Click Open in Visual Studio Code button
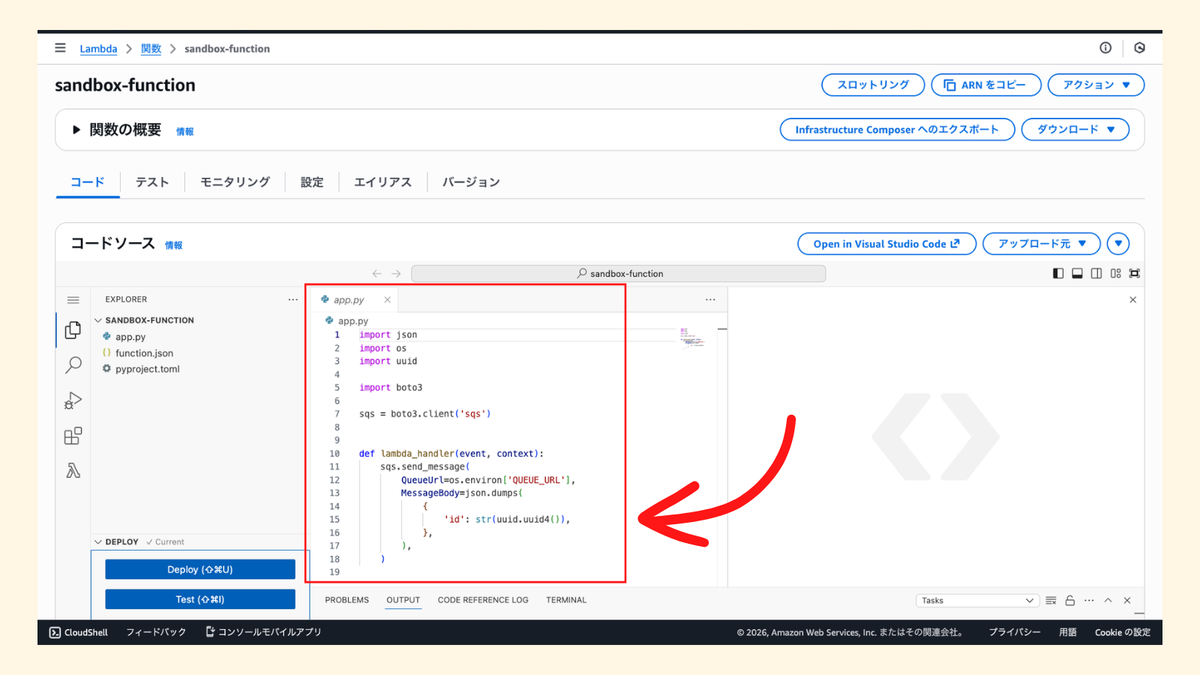The height and width of the screenshot is (675, 1200). (887, 244)
